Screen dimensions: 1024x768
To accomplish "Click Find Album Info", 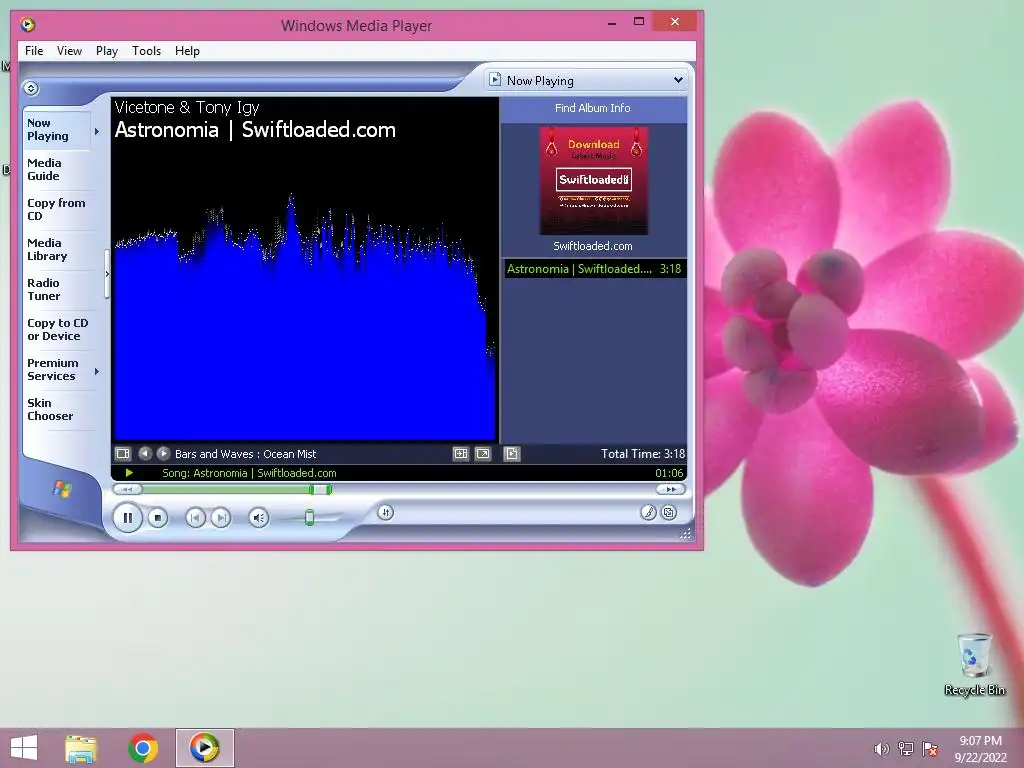I will [x=593, y=108].
